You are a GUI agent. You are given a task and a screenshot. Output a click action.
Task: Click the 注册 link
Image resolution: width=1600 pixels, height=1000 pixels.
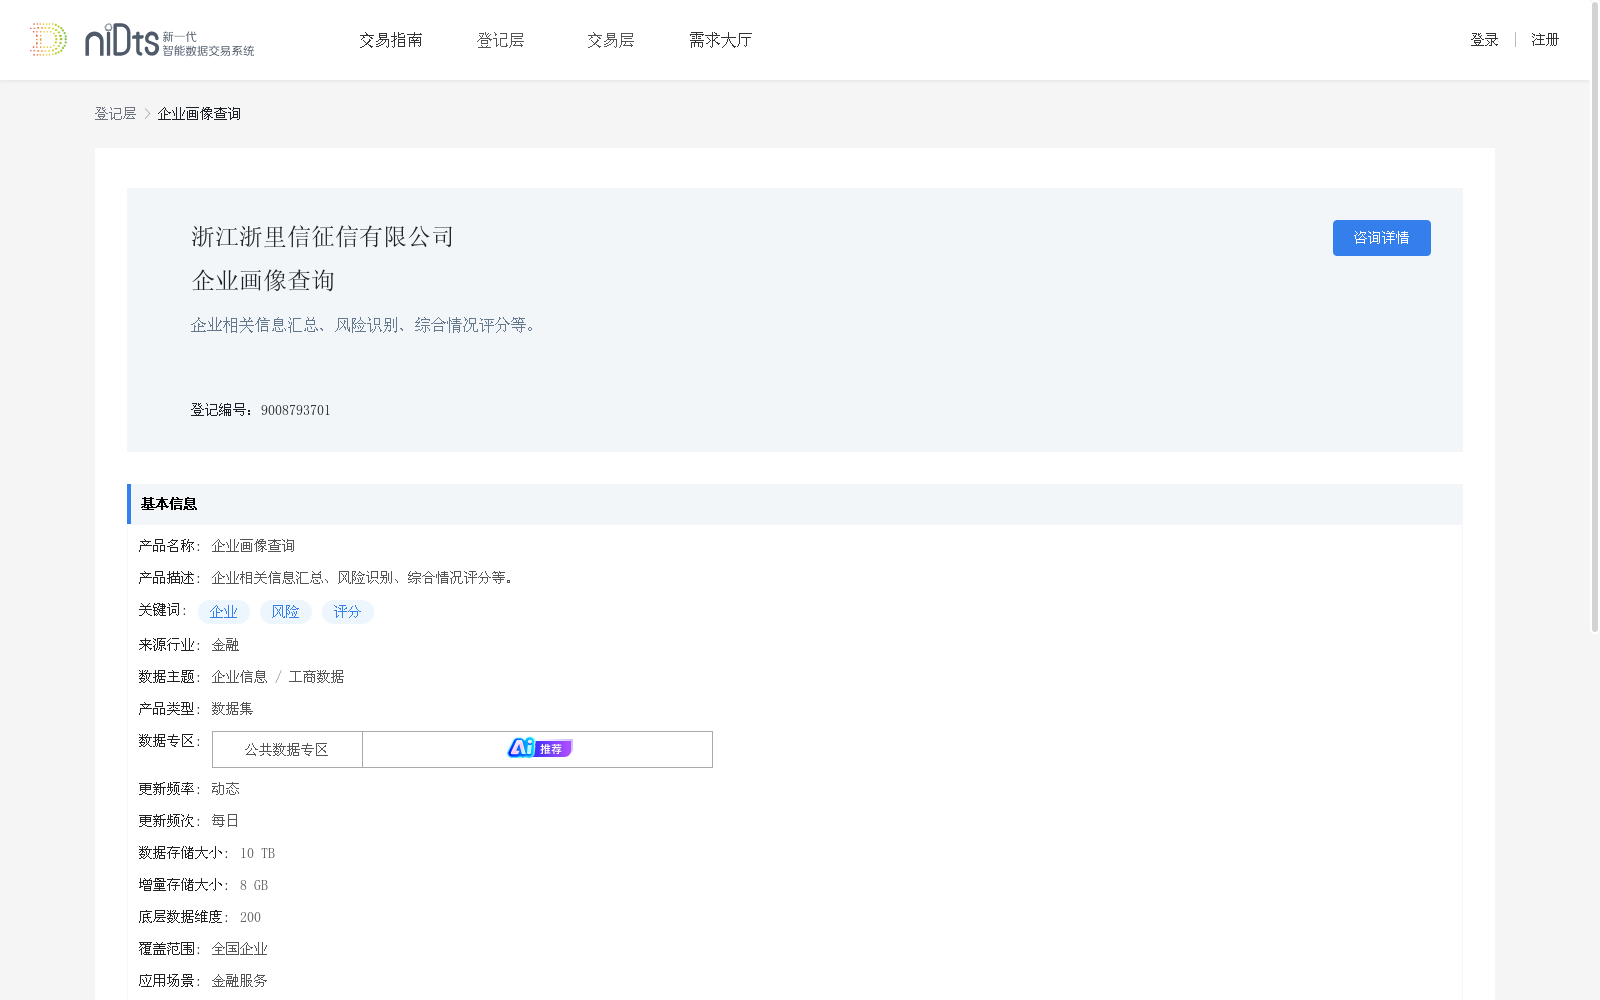tap(1545, 40)
